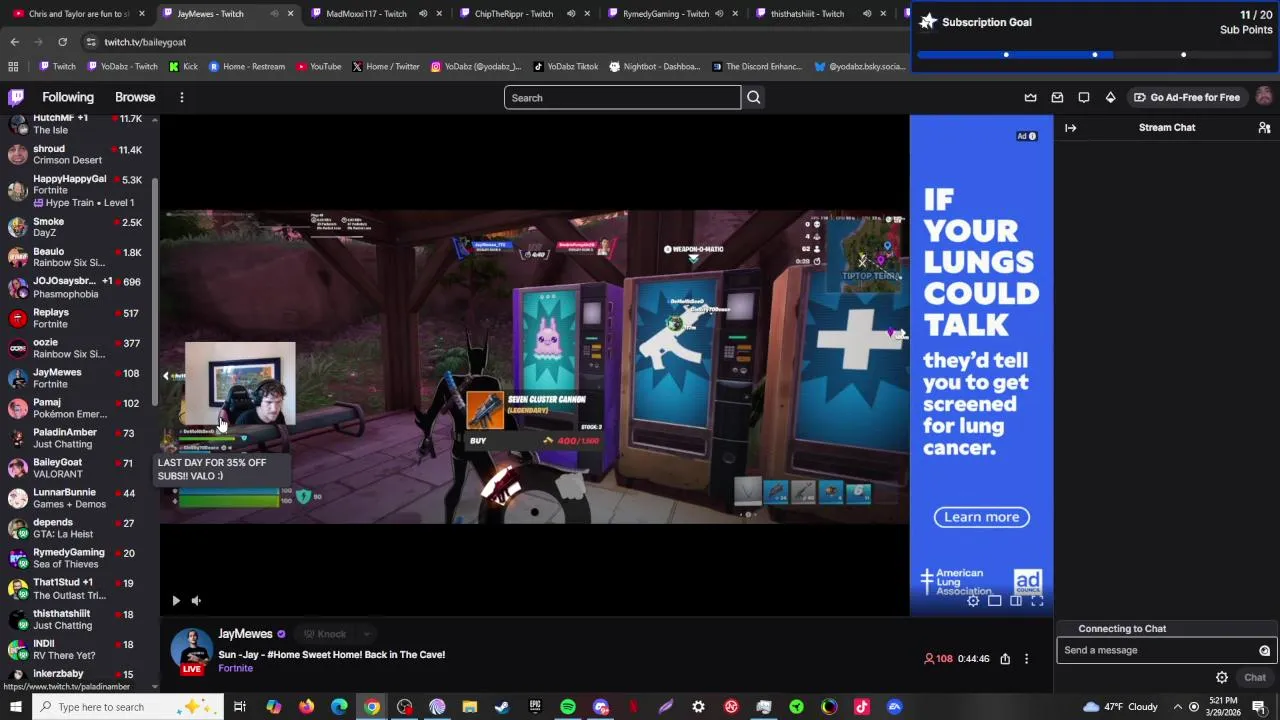The image size is (1280, 720).
Task: Open Windows Start menu
Action: pyautogui.click(x=15, y=707)
